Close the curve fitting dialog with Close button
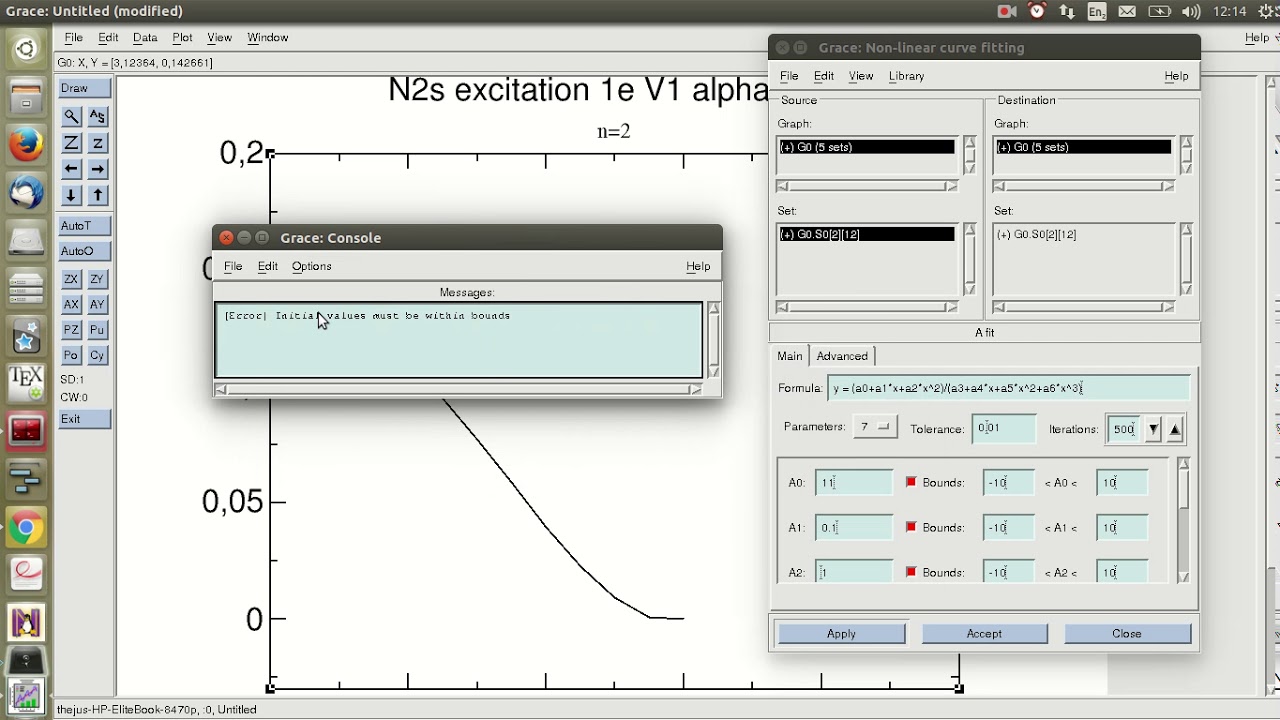 (x=1127, y=633)
